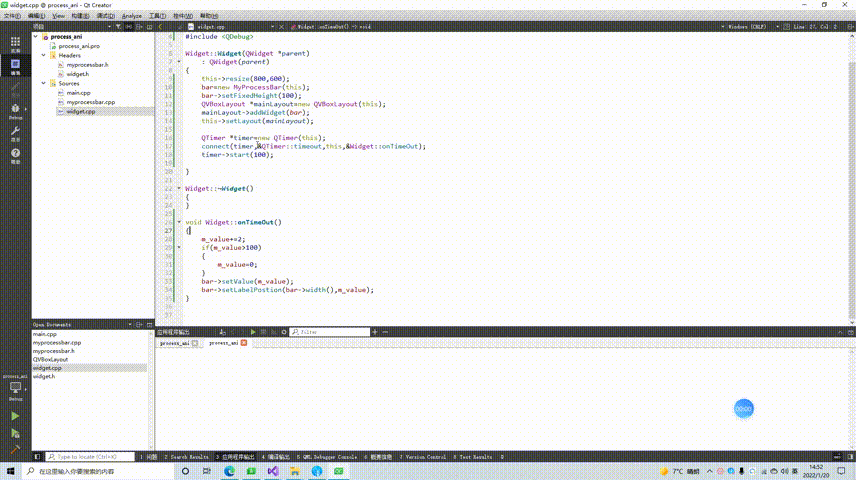The image size is (856, 480).
Task: Collapse the process_ani project node
Action: coord(36,37)
